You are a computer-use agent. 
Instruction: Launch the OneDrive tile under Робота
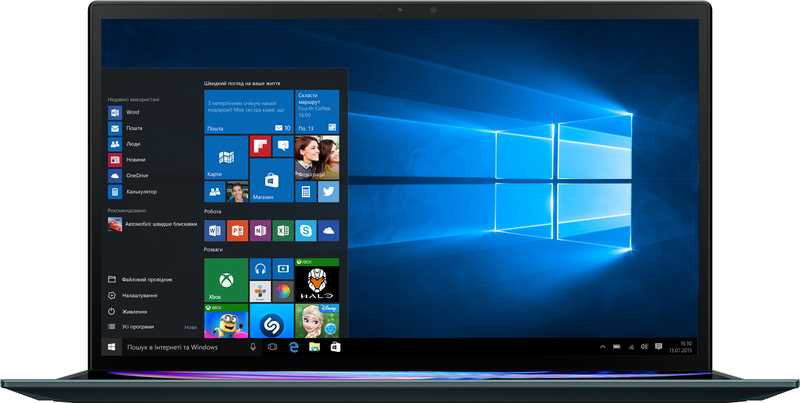coord(329,231)
